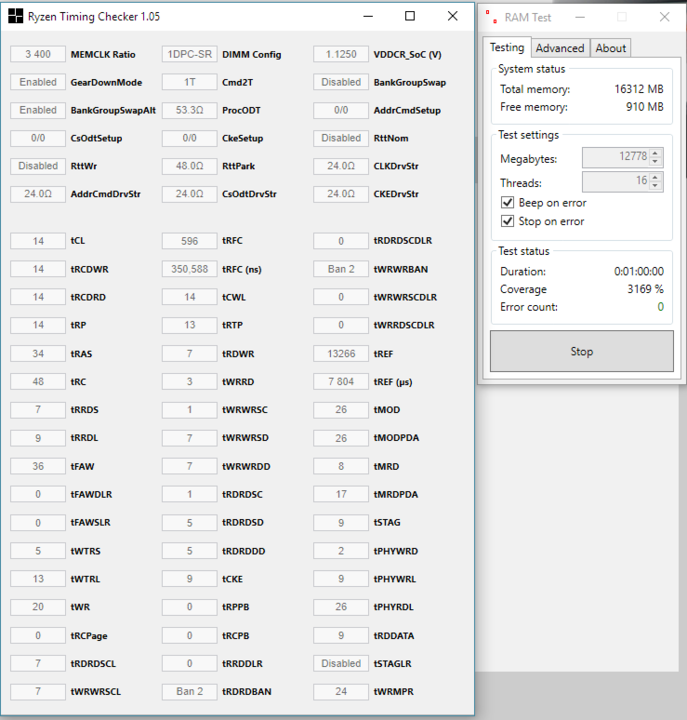Close the RAM Test window
This screenshot has width=687, height=720.
[x=664, y=17]
